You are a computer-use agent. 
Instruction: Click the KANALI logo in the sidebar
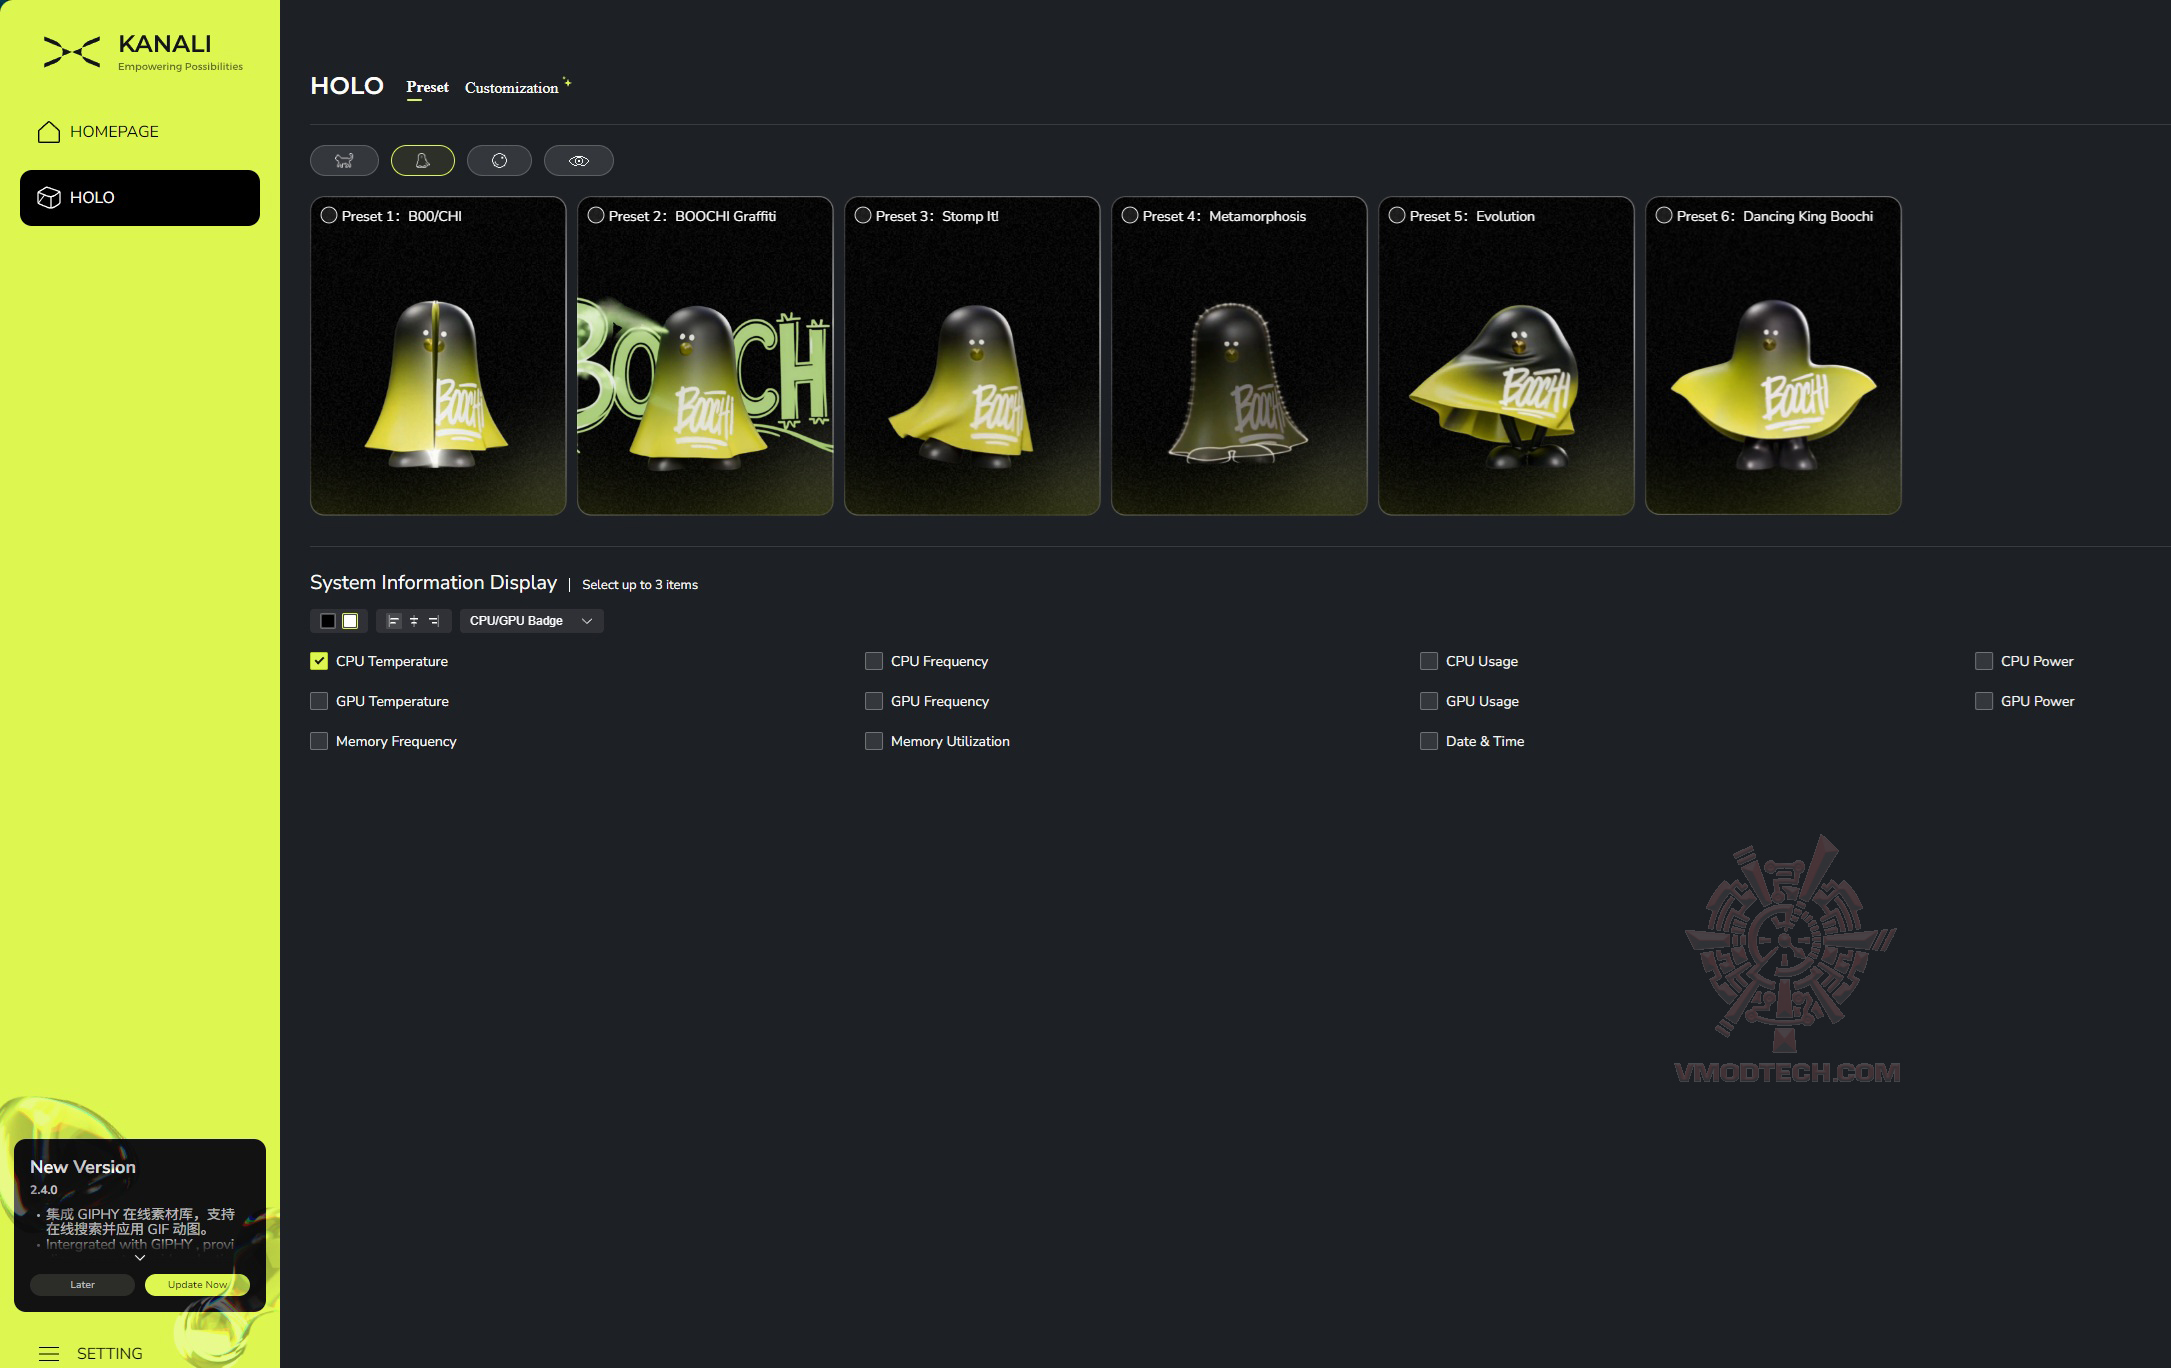[143, 52]
